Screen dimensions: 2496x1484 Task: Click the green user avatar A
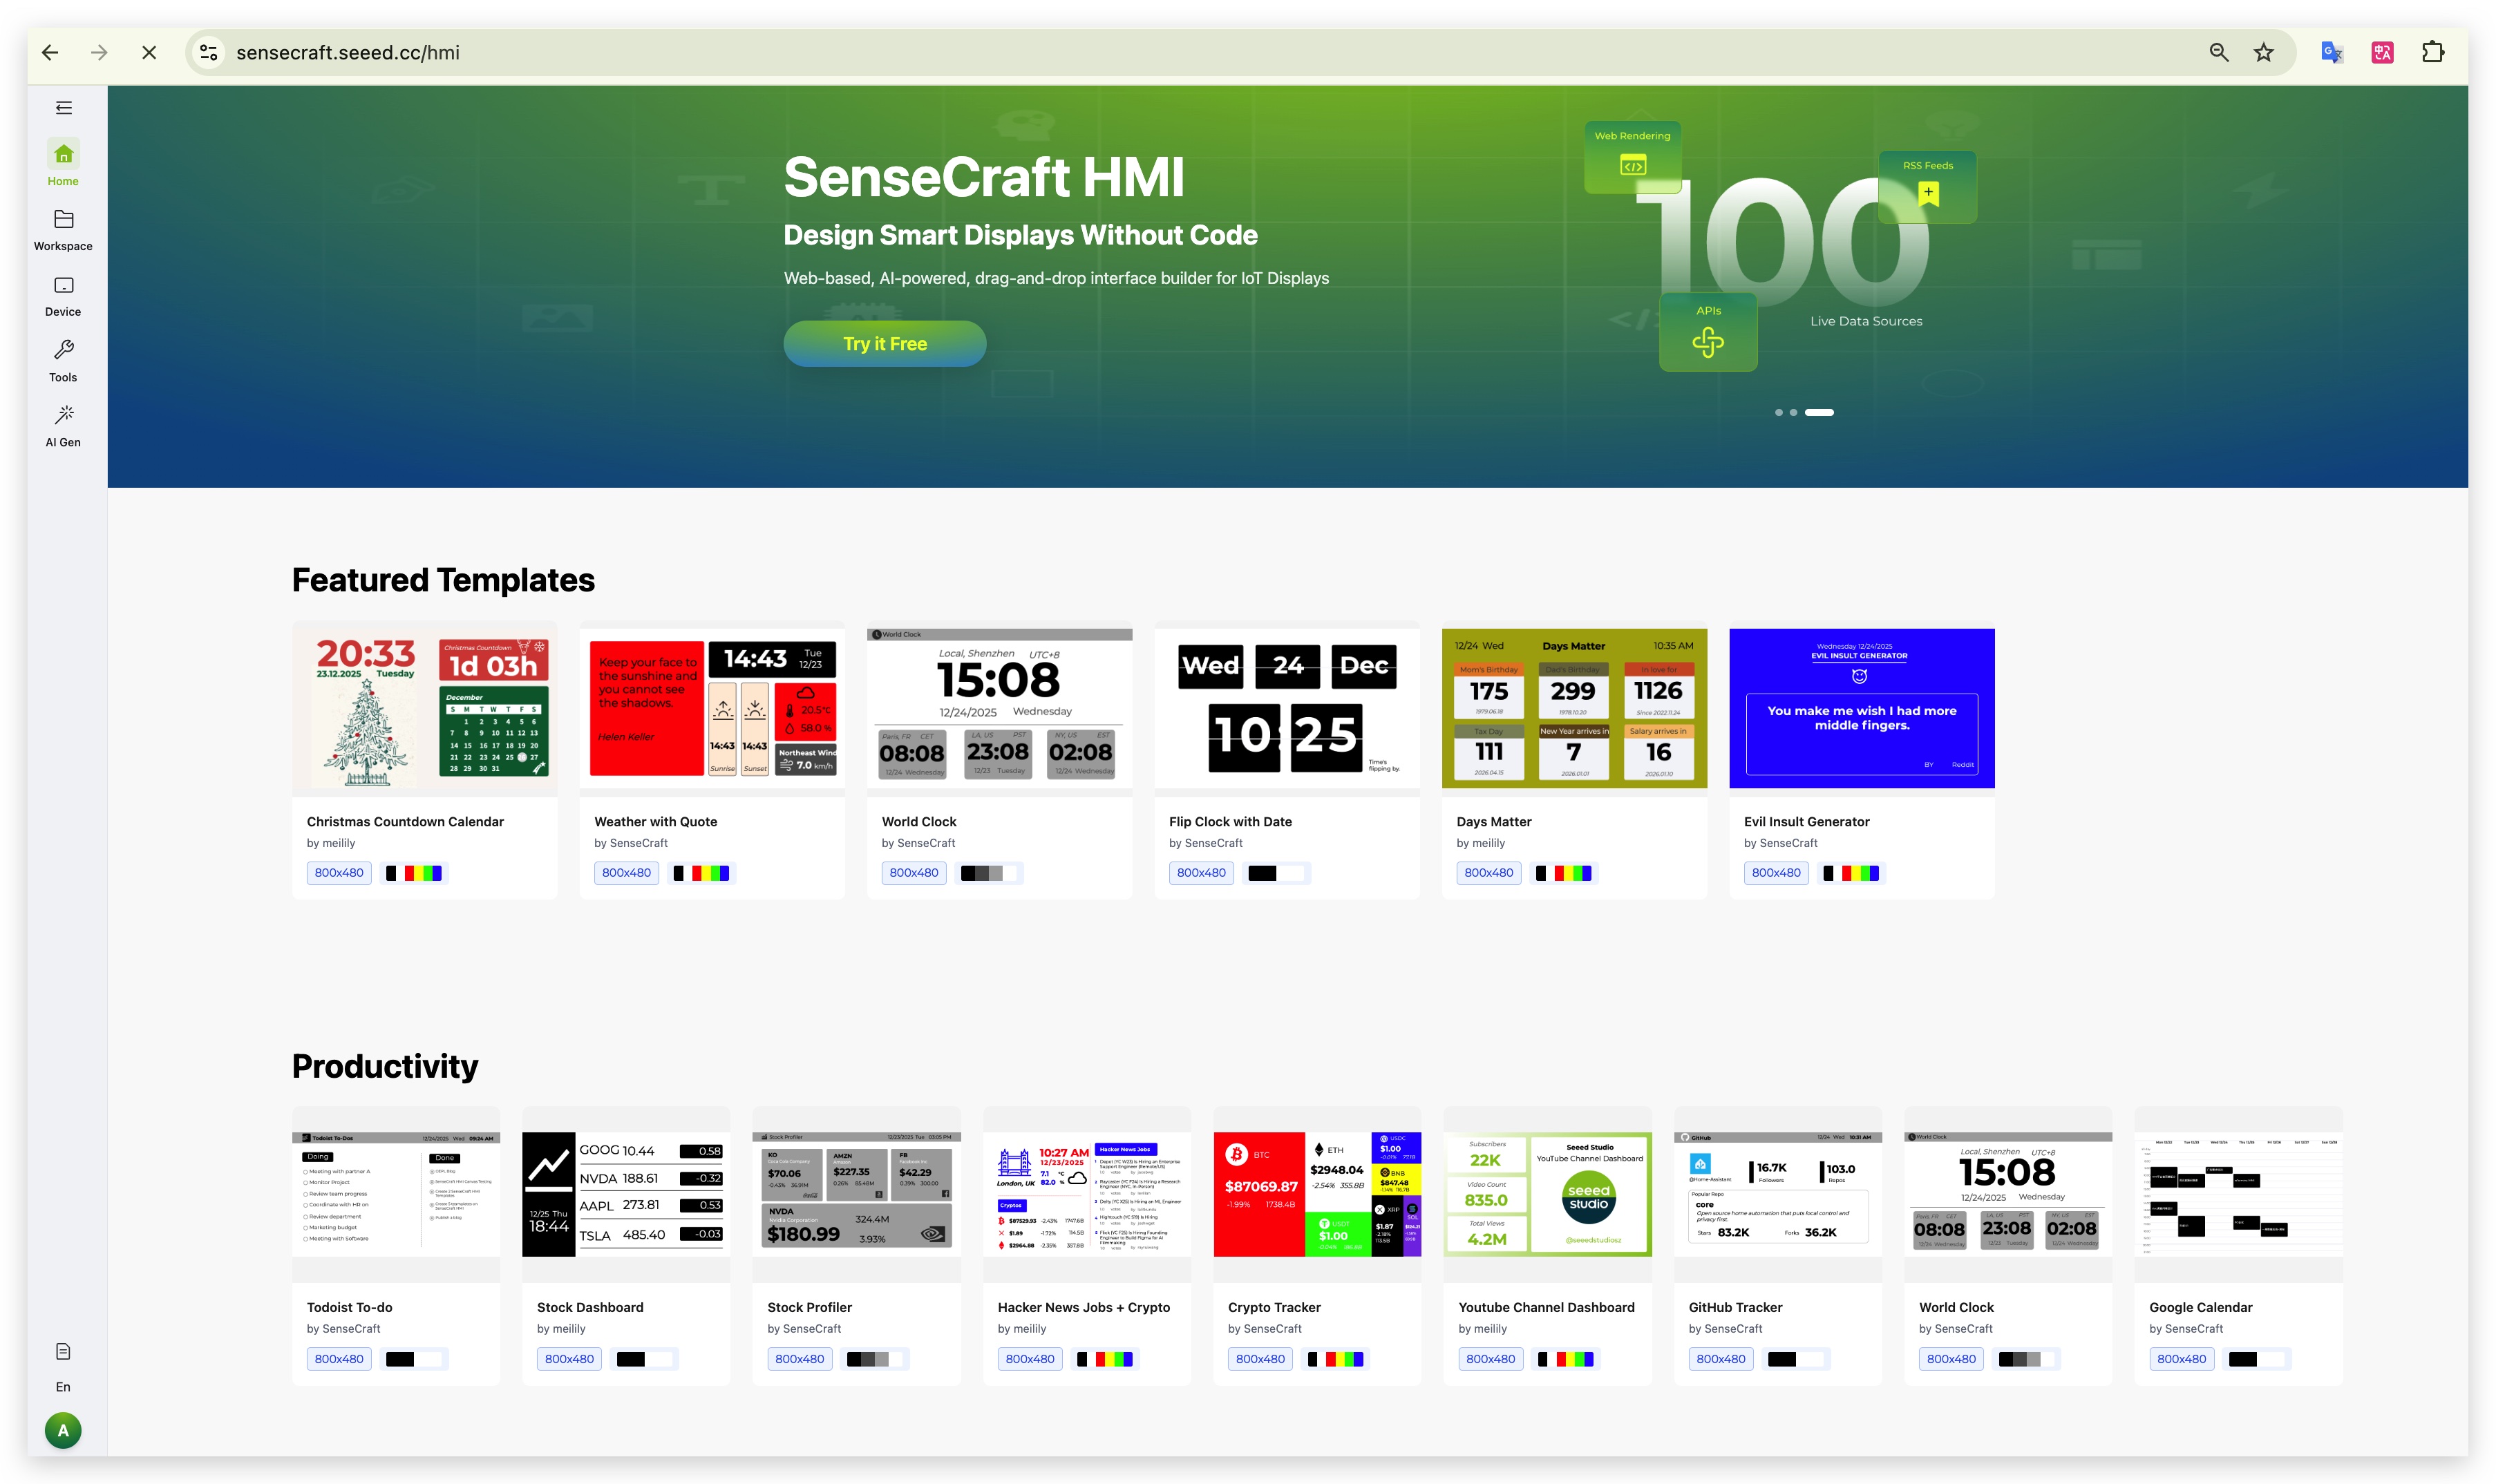(x=63, y=1430)
